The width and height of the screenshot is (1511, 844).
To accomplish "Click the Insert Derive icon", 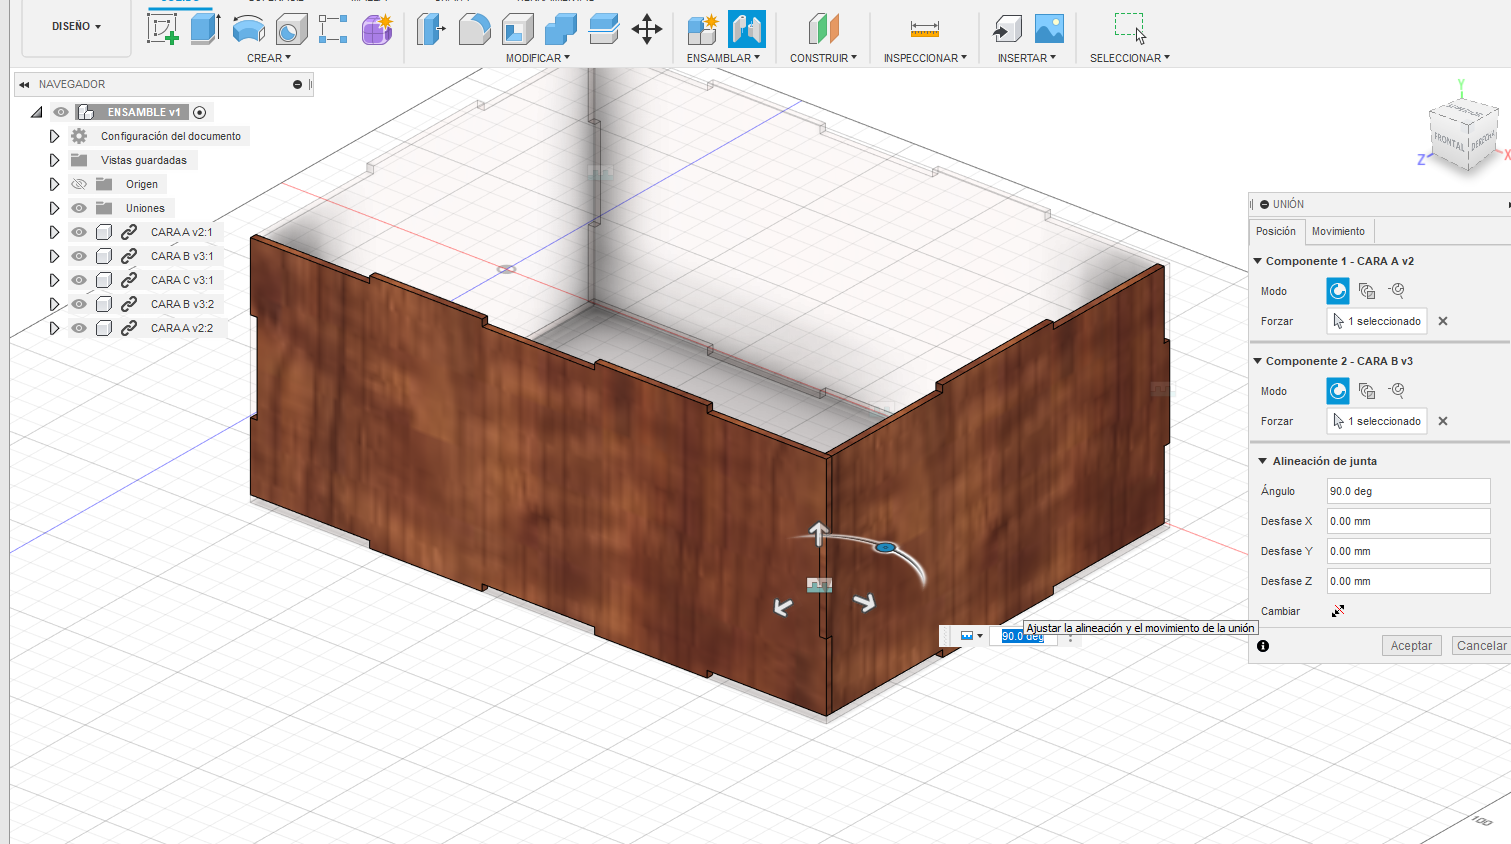I will (x=1007, y=29).
